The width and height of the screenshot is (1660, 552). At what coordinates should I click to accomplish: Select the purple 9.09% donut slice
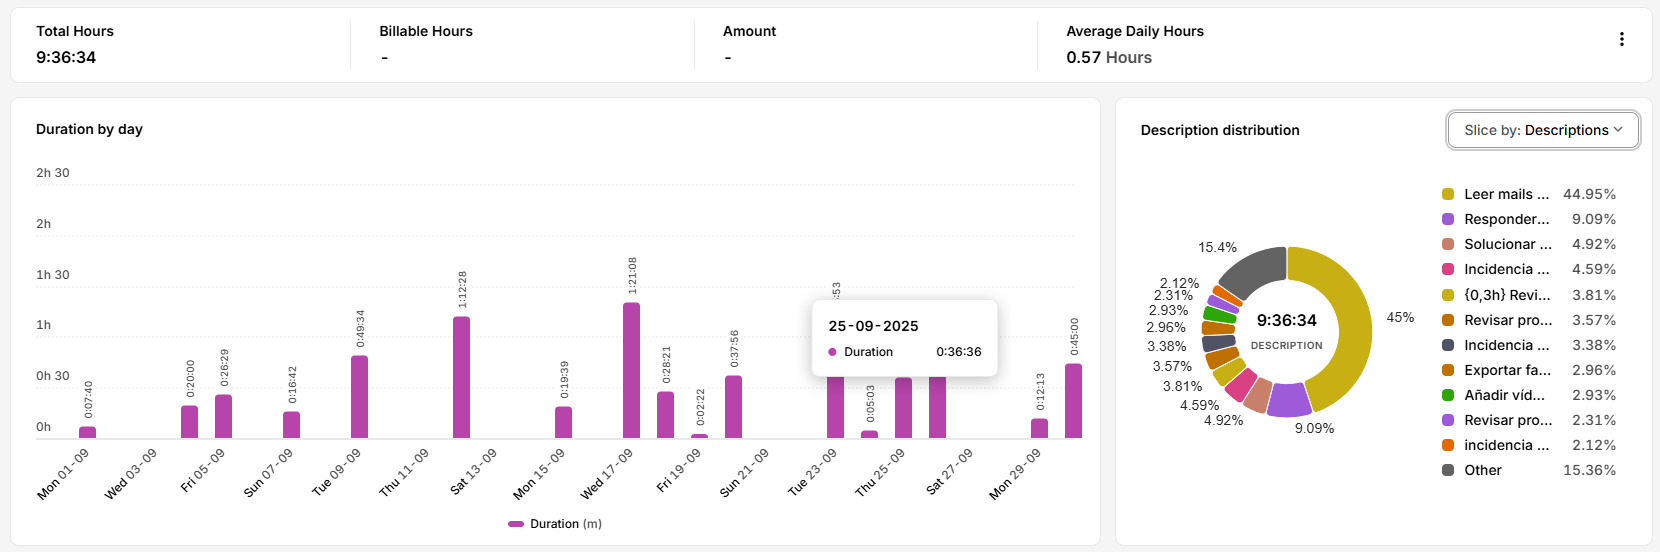click(1288, 399)
